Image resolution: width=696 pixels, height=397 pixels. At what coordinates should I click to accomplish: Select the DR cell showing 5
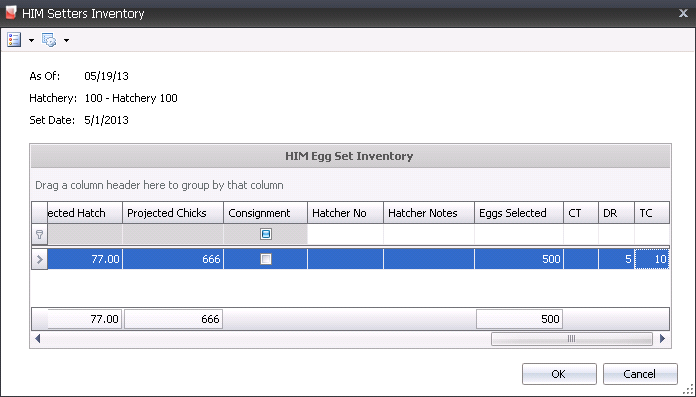coord(616,259)
